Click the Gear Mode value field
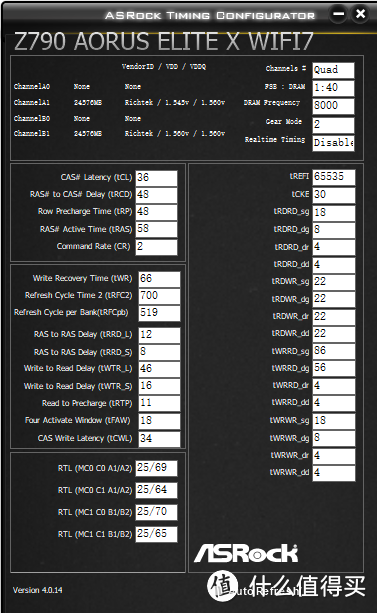Viewport: 377px width, 613px height. pos(333,125)
